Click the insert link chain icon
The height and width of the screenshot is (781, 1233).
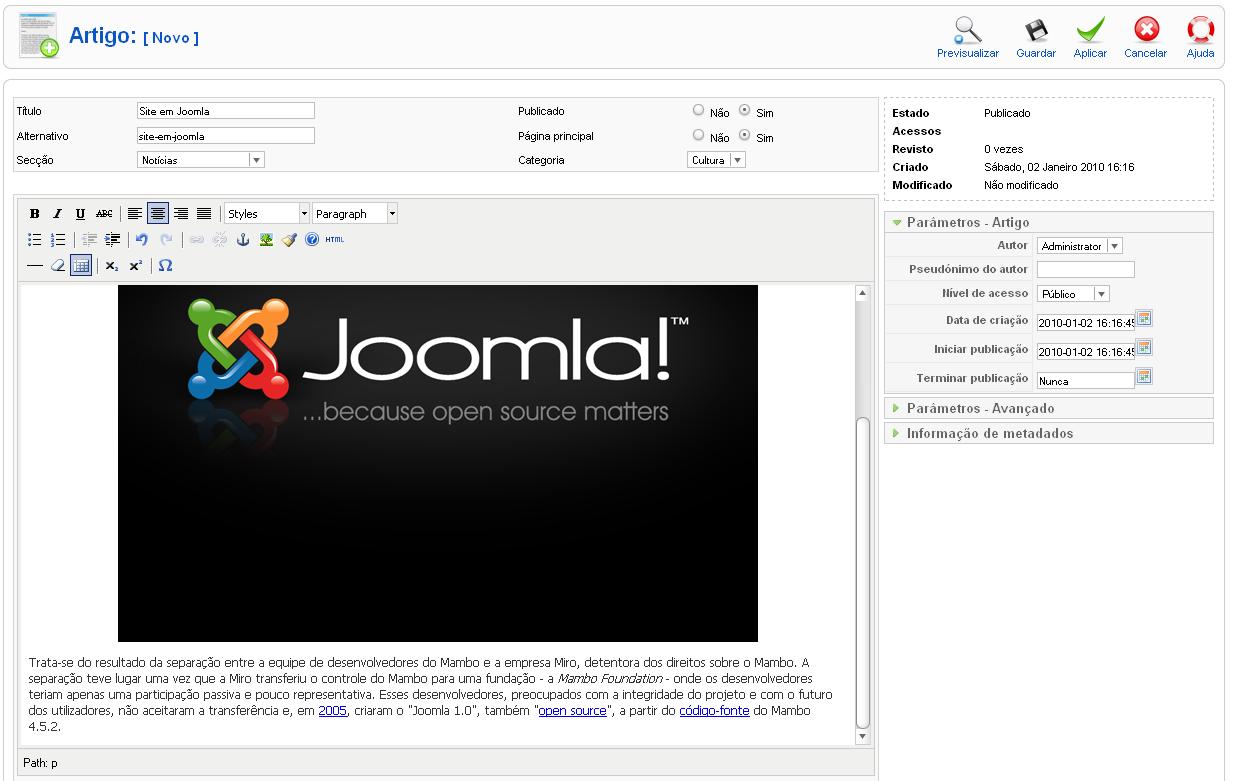(196, 240)
